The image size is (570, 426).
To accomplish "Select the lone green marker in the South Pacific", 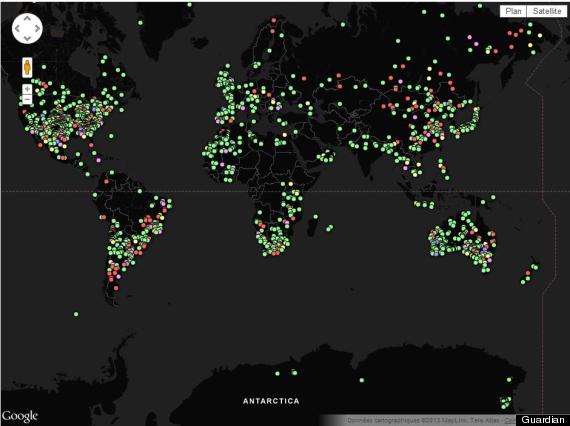I will (76, 314).
